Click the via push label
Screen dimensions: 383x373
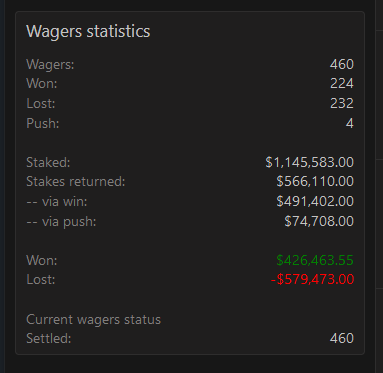(x=61, y=222)
